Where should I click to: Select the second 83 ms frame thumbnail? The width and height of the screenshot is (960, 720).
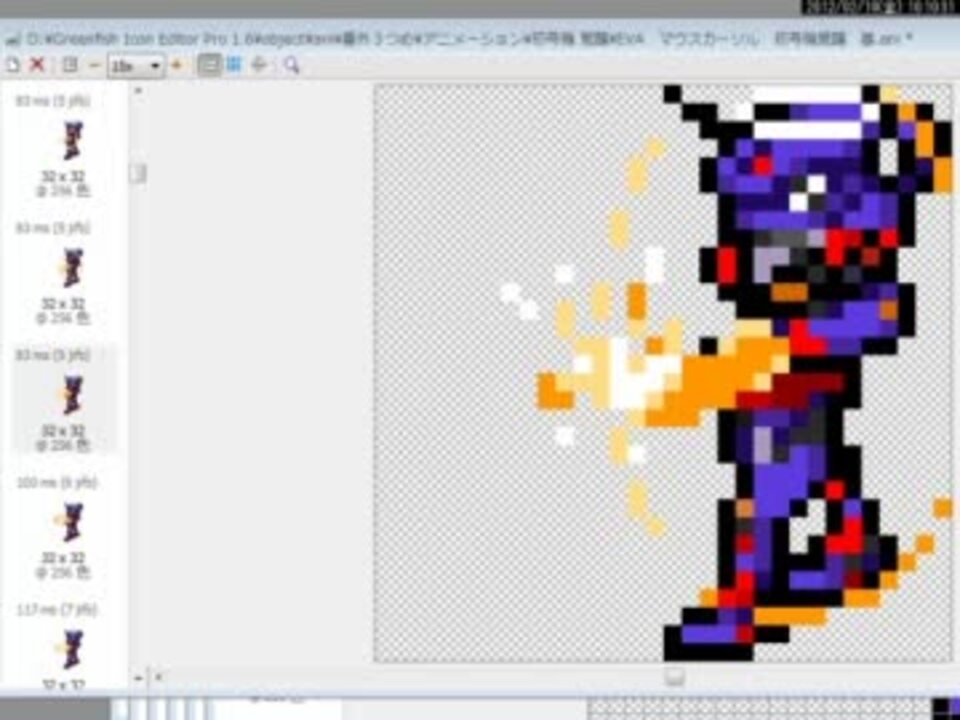[x=72, y=268]
